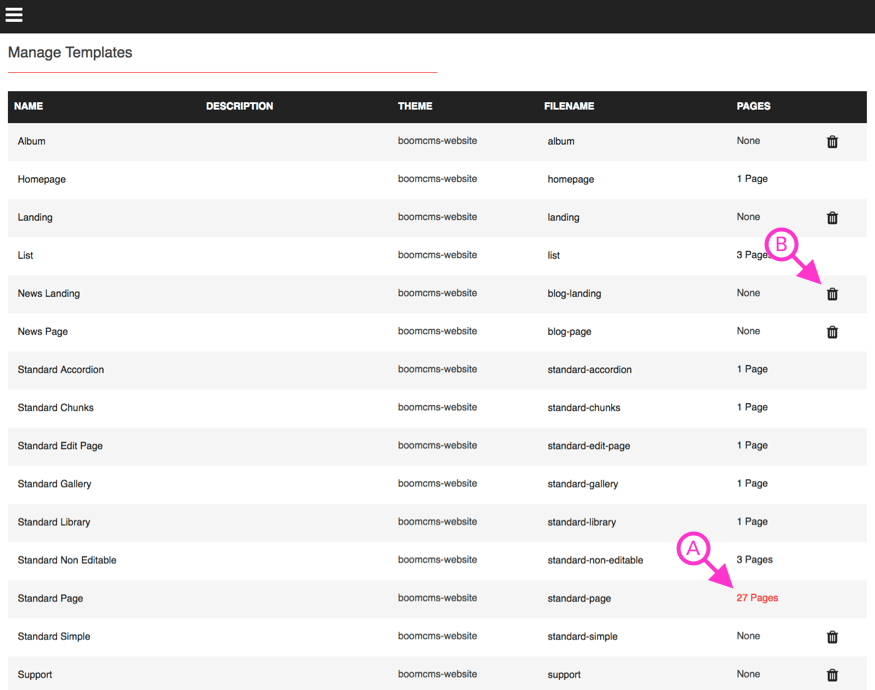Select the News Page template

(43, 331)
